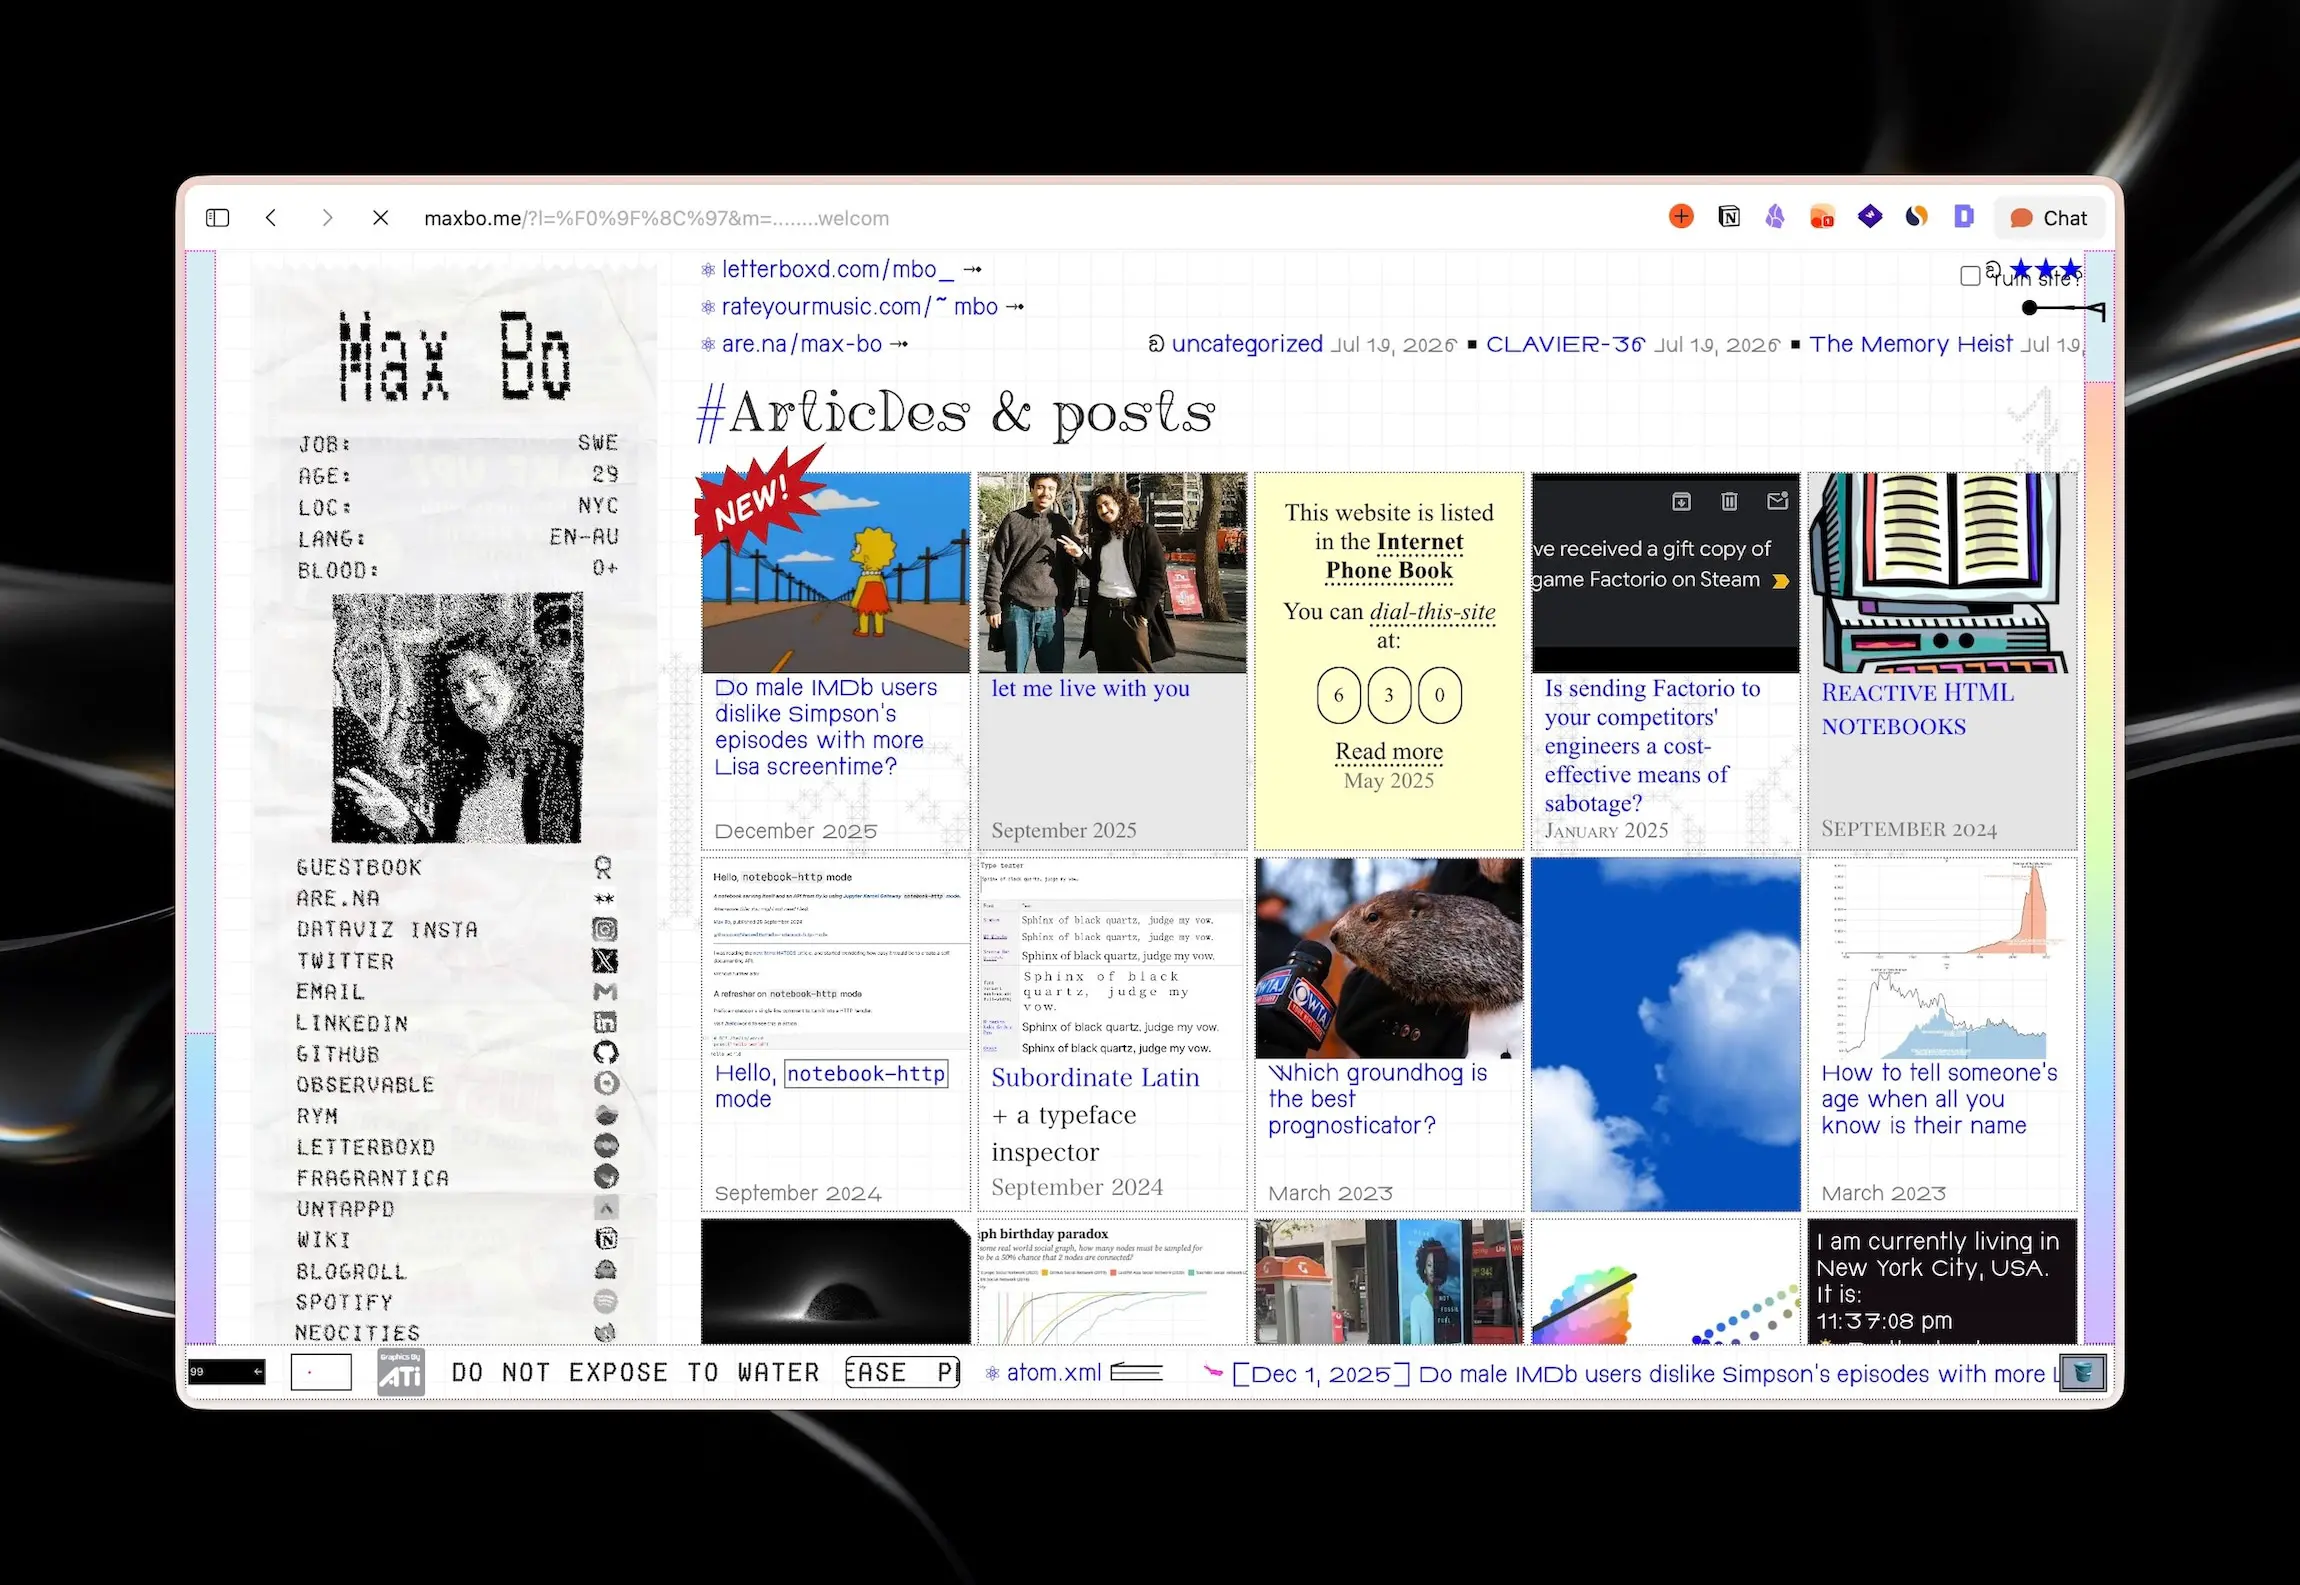Click the small white box with red dot
Viewport: 2300px width, 1585px height.
[321, 1372]
